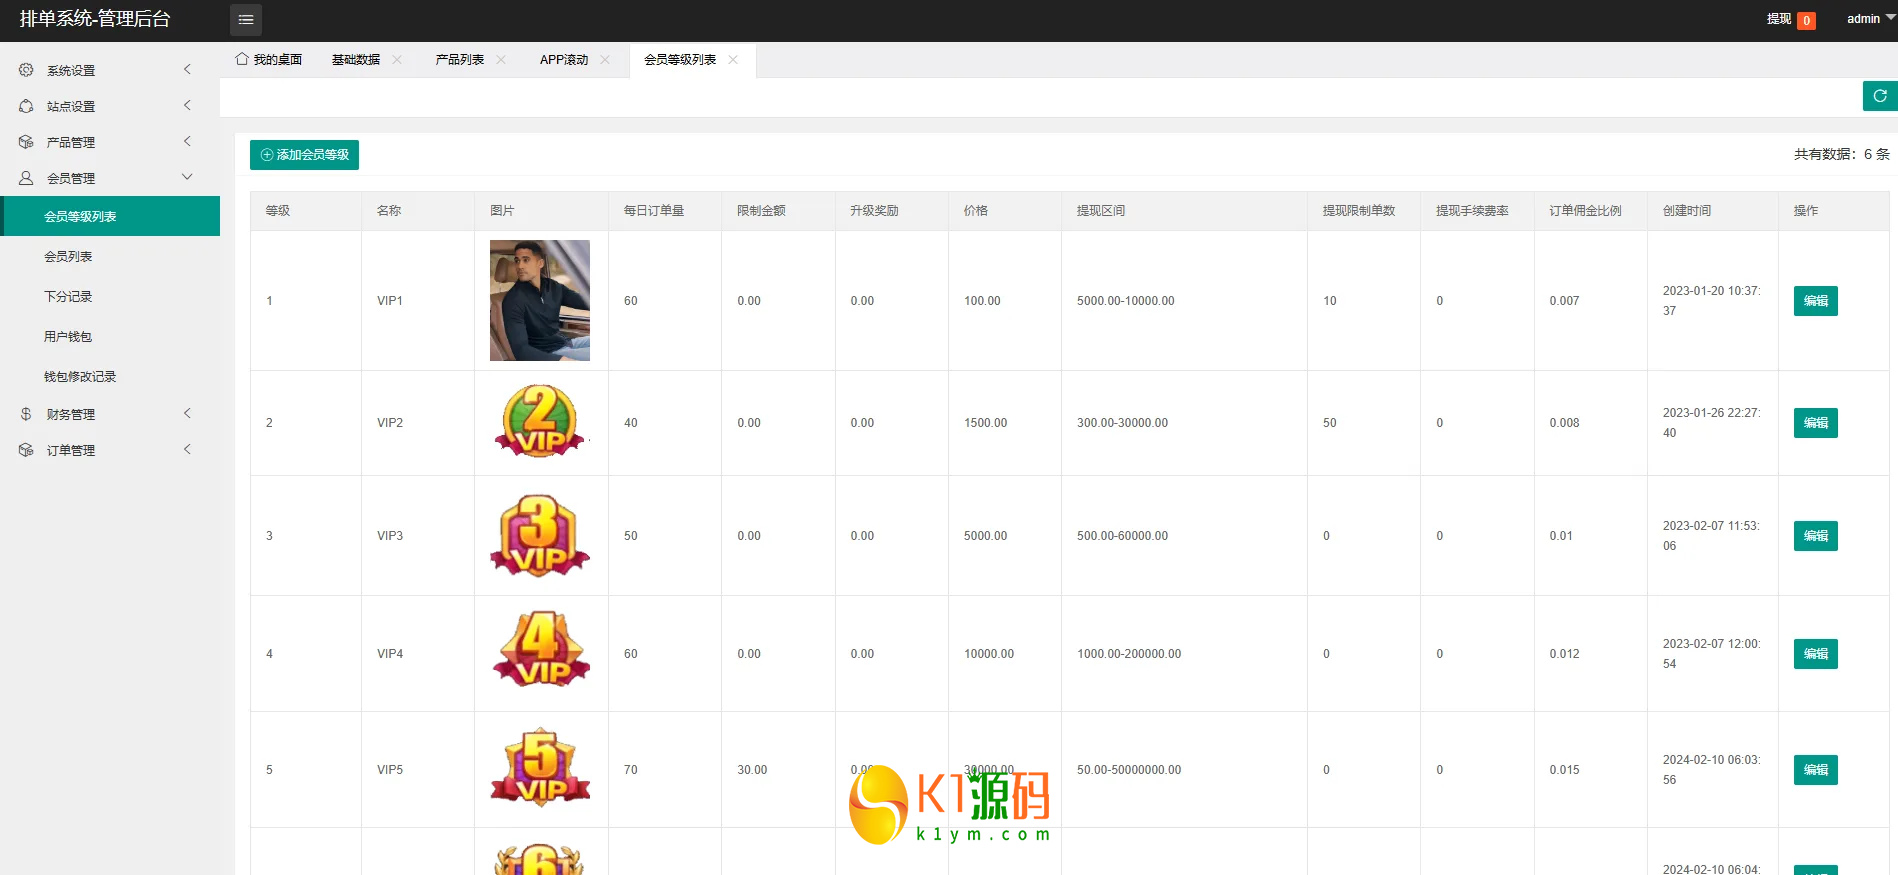Collapse the 会员管理 menu chevron
The width and height of the screenshot is (1898, 875).
click(x=187, y=177)
